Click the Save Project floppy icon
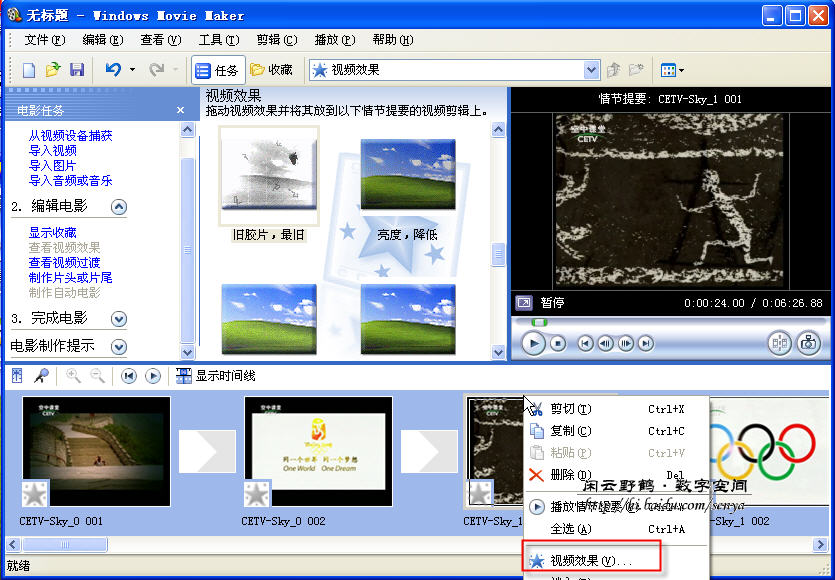The width and height of the screenshot is (835, 580). click(x=77, y=70)
